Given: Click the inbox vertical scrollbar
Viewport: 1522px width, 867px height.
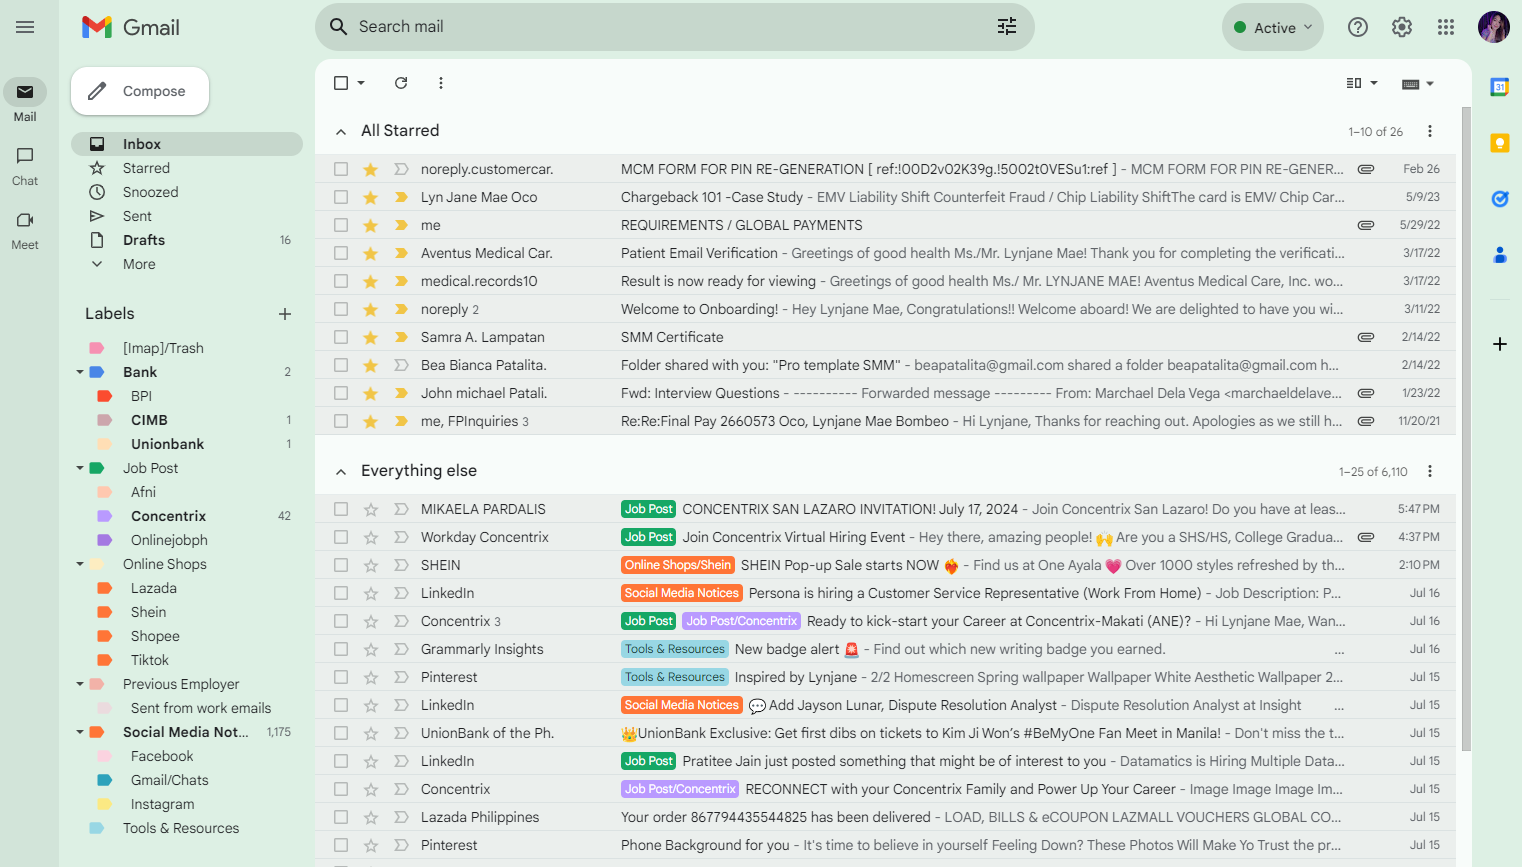Looking at the screenshot, I should 1466,430.
